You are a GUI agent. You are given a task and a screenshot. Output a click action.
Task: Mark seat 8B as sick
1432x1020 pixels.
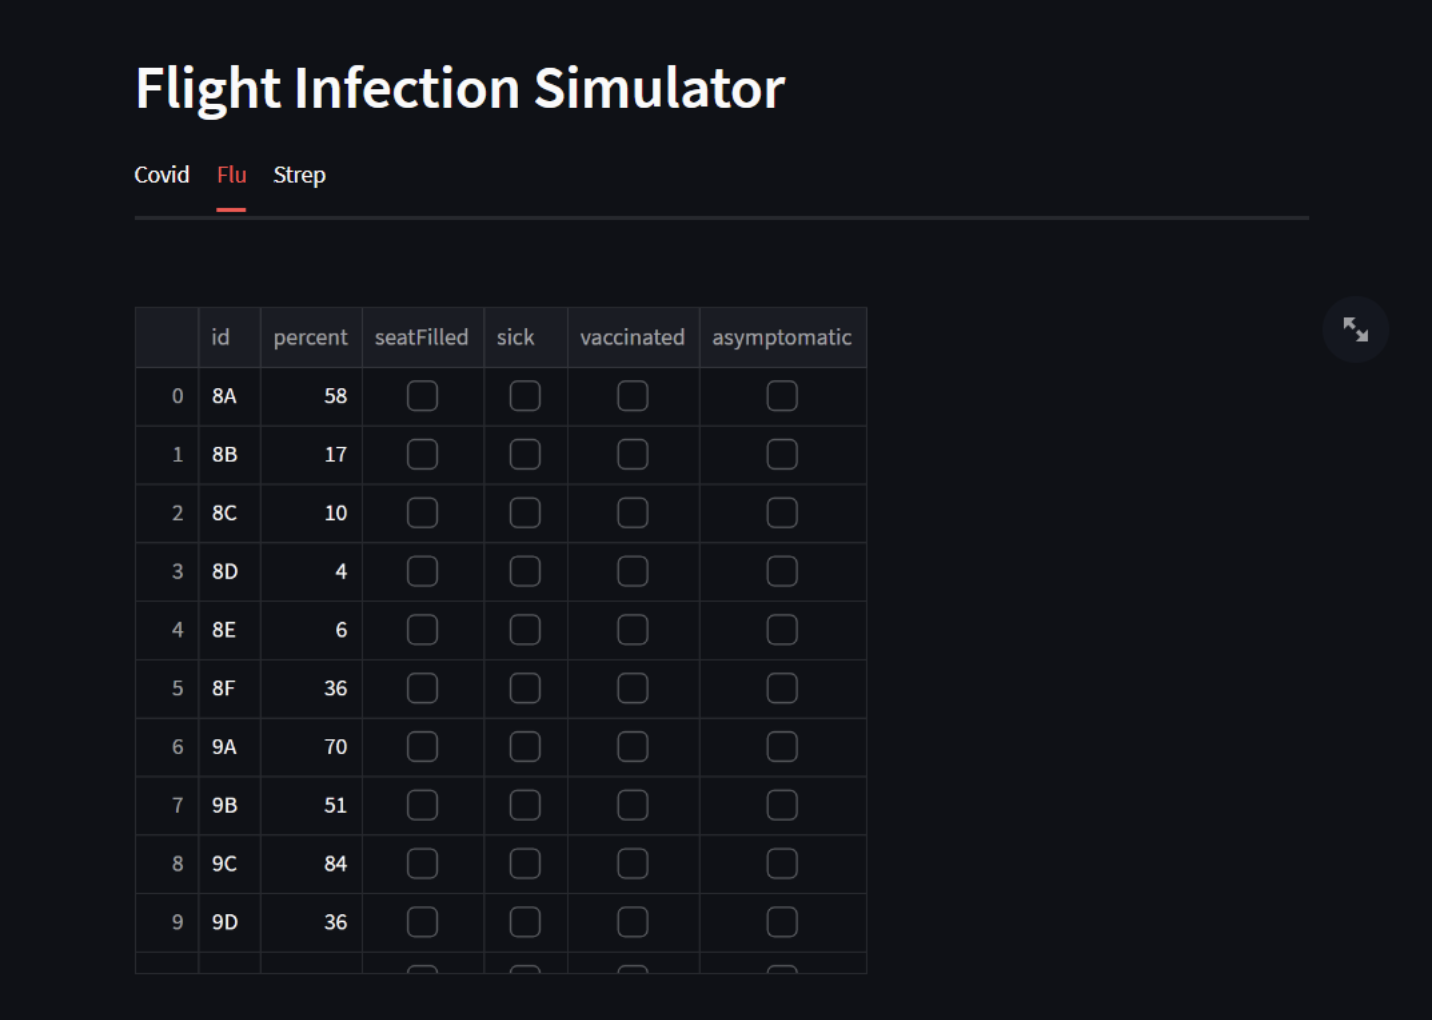pos(525,455)
